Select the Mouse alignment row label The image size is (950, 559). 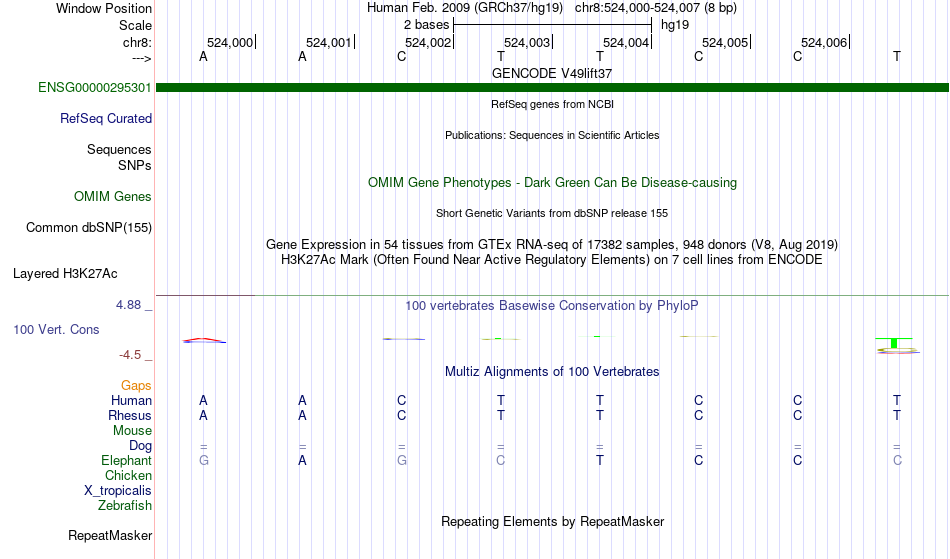[132, 431]
